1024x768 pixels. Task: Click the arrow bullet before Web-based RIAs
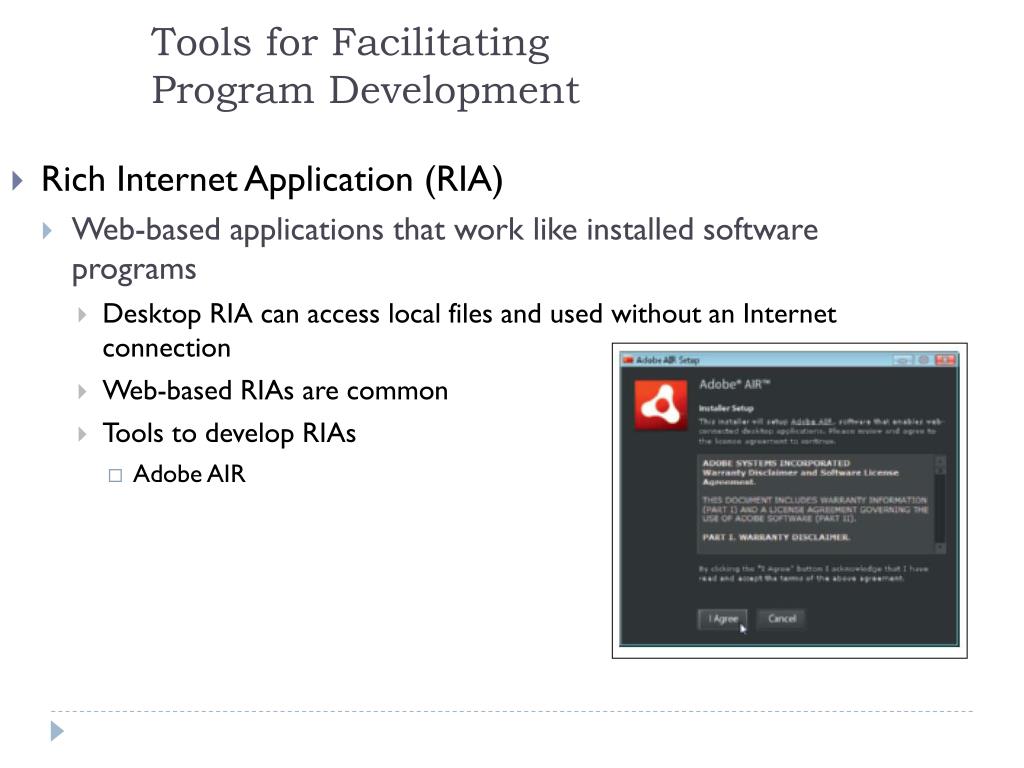point(82,392)
